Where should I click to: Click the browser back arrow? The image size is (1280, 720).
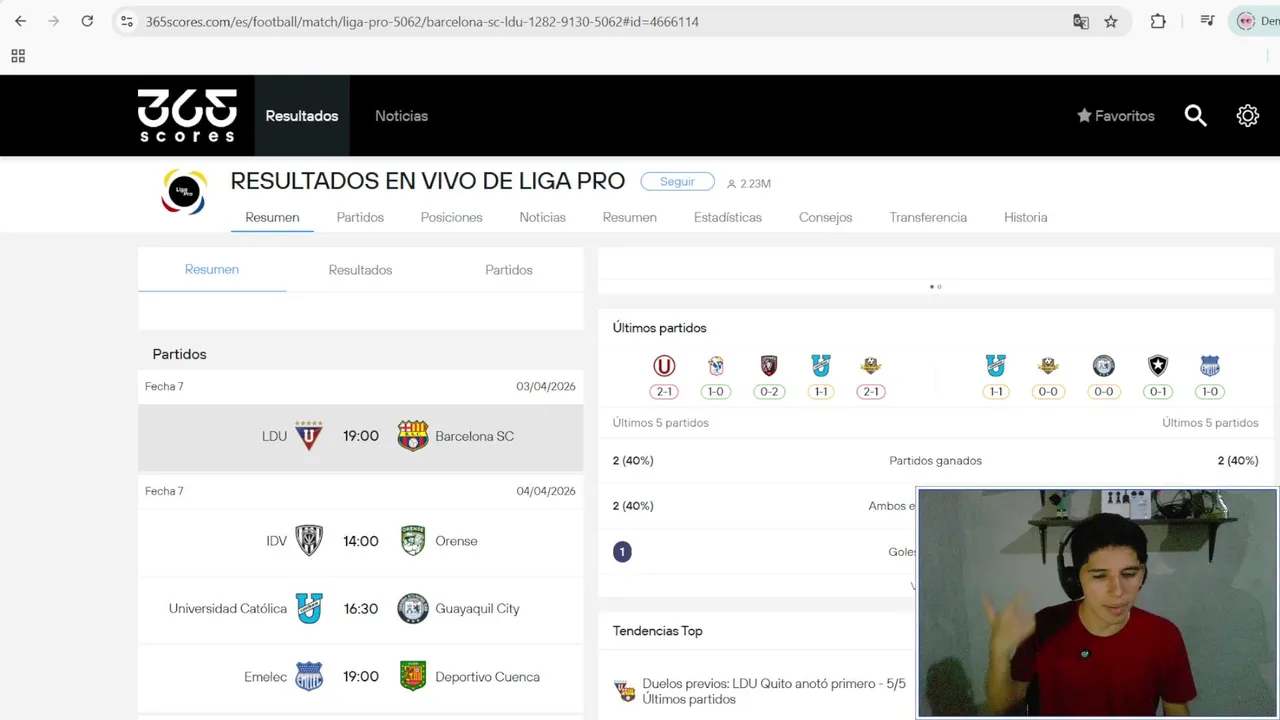click(x=20, y=21)
